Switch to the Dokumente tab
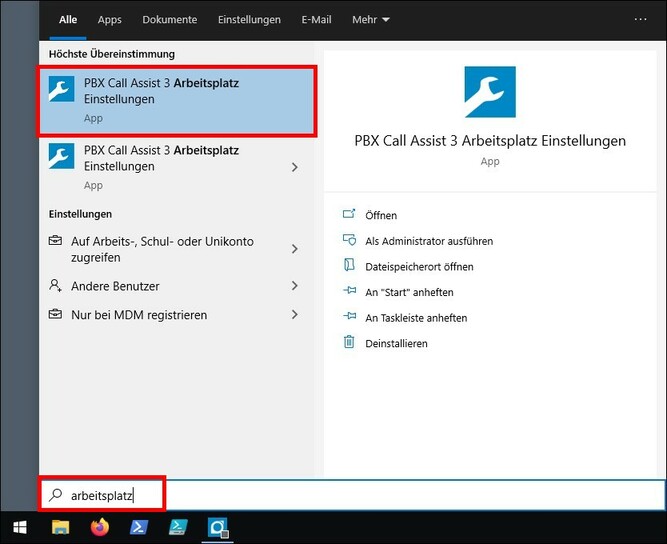 170,20
